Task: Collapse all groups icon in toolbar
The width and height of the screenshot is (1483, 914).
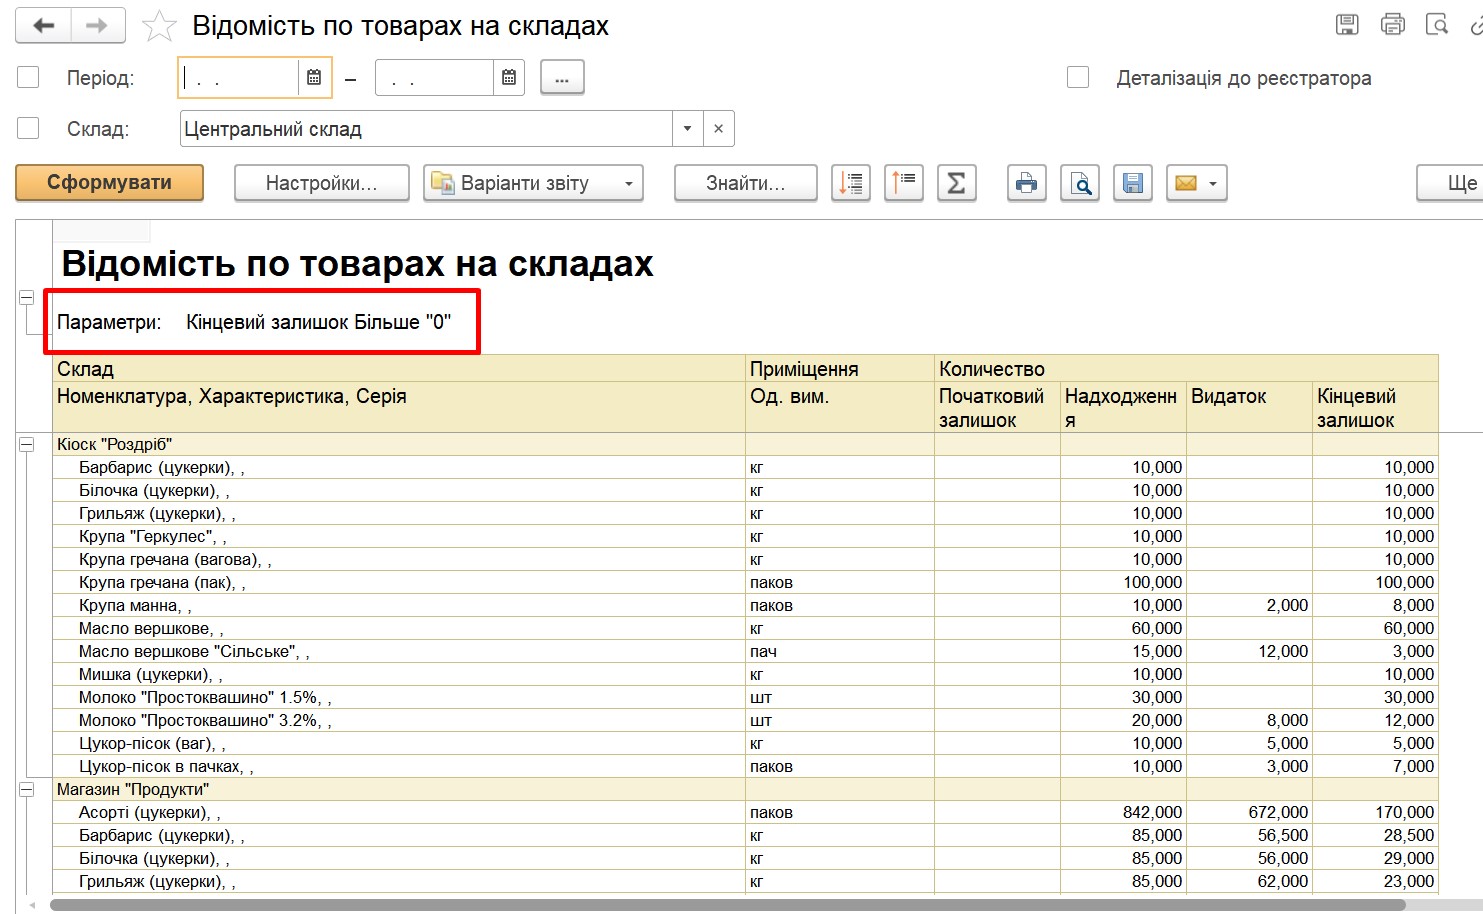Action: coord(904,183)
